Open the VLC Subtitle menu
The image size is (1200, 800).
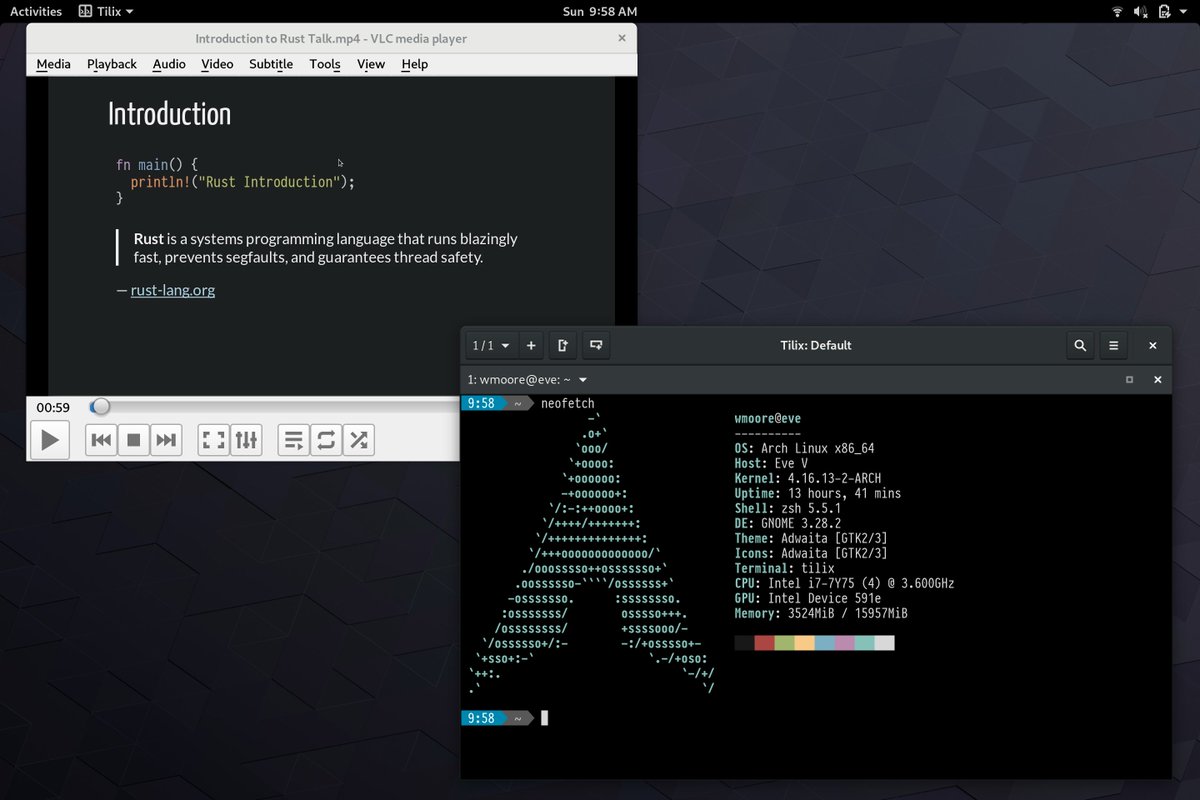(x=271, y=64)
